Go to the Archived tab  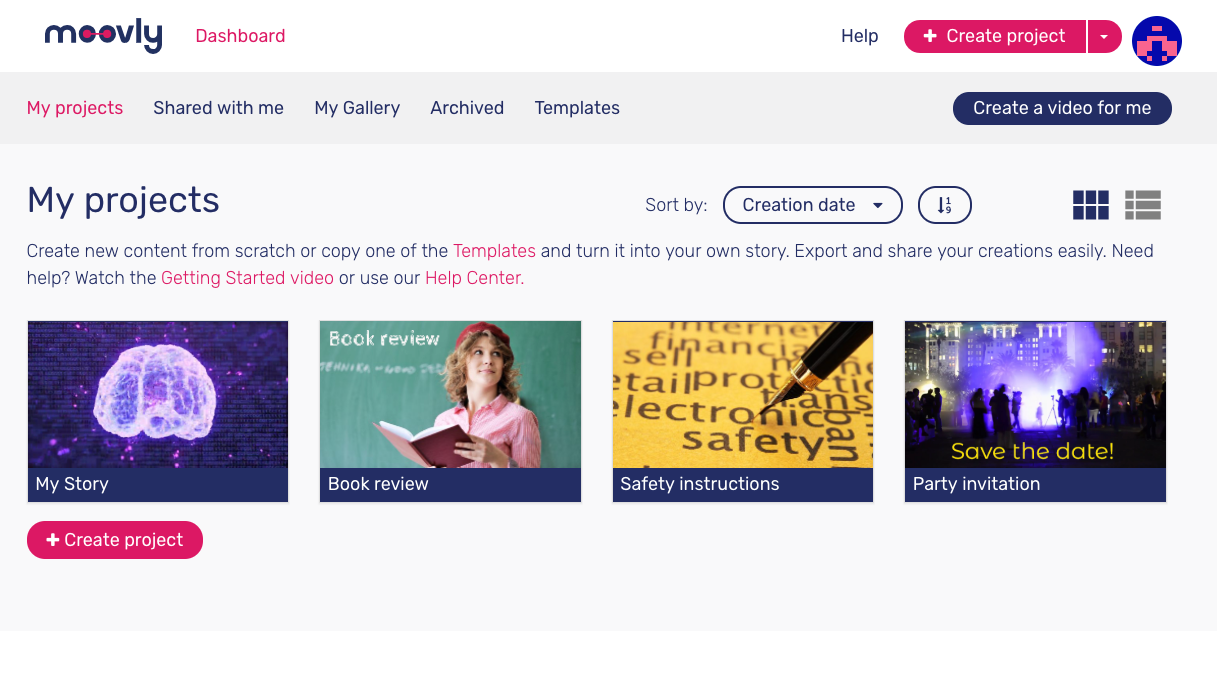(x=467, y=108)
